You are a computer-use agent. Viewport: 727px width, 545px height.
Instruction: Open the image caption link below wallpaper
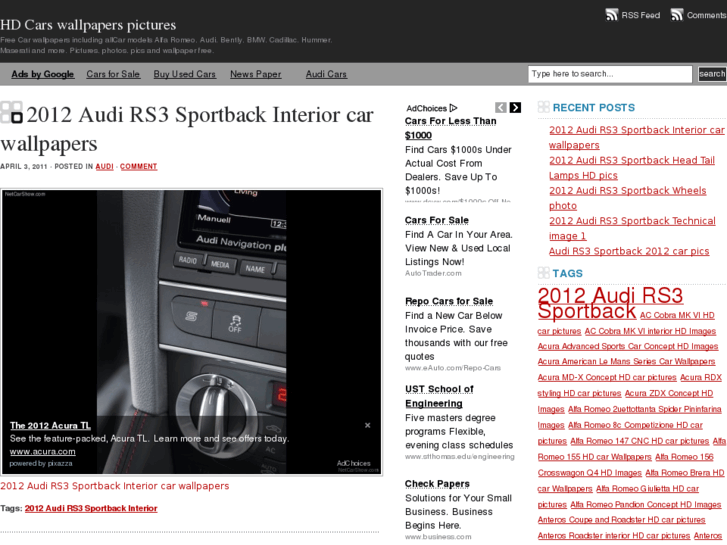pos(115,486)
